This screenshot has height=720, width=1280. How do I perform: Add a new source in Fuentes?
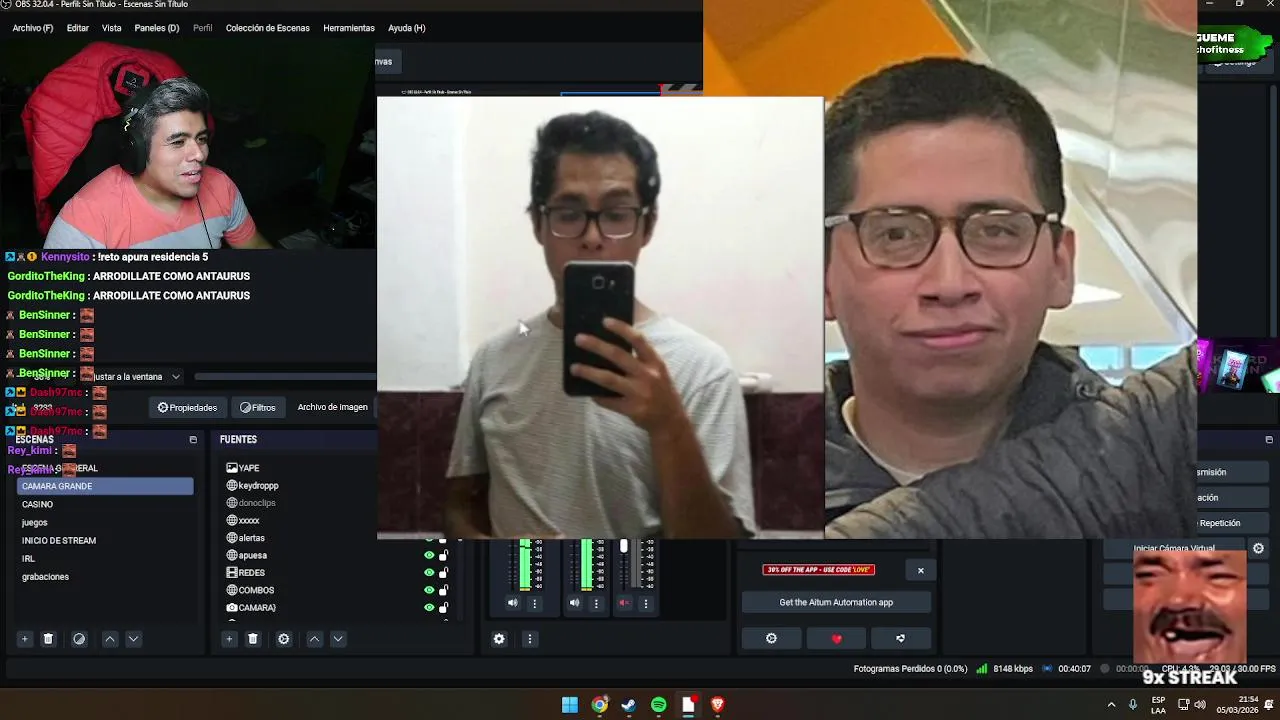[229, 639]
